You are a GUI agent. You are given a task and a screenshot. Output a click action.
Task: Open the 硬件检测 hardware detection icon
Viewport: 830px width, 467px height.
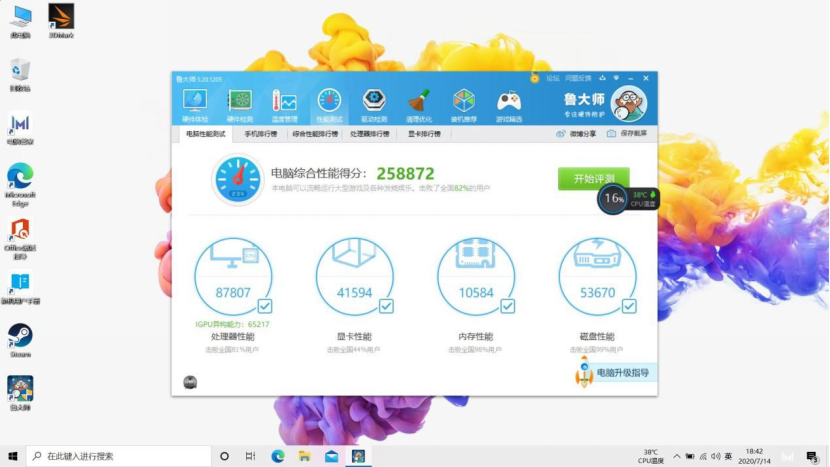click(x=239, y=102)
